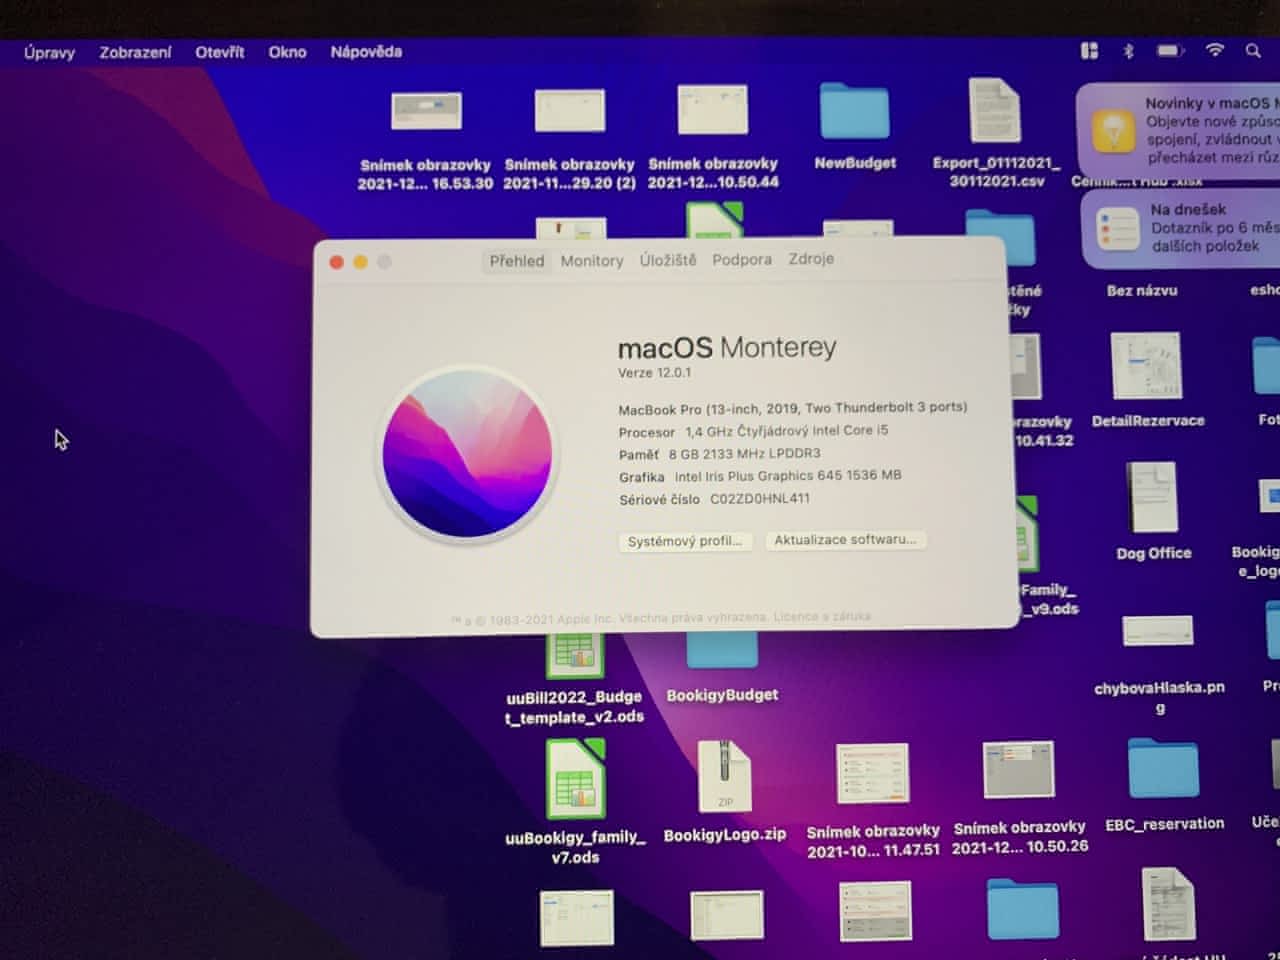Image resolution: width=1280 pixels, height=960 pixels.
Task: Open the Okno menu
Action: click(x=287, y=52)
